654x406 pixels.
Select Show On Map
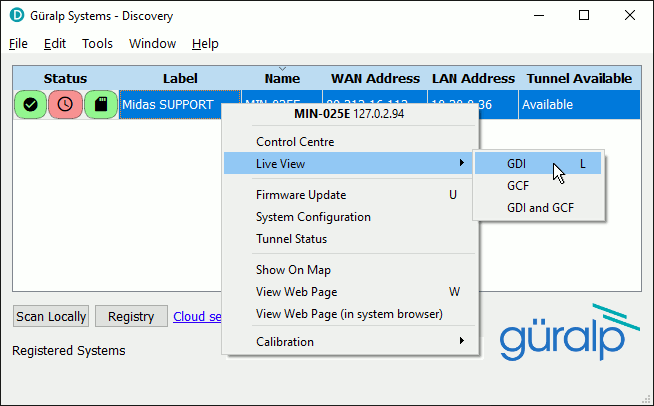point(351,270)
